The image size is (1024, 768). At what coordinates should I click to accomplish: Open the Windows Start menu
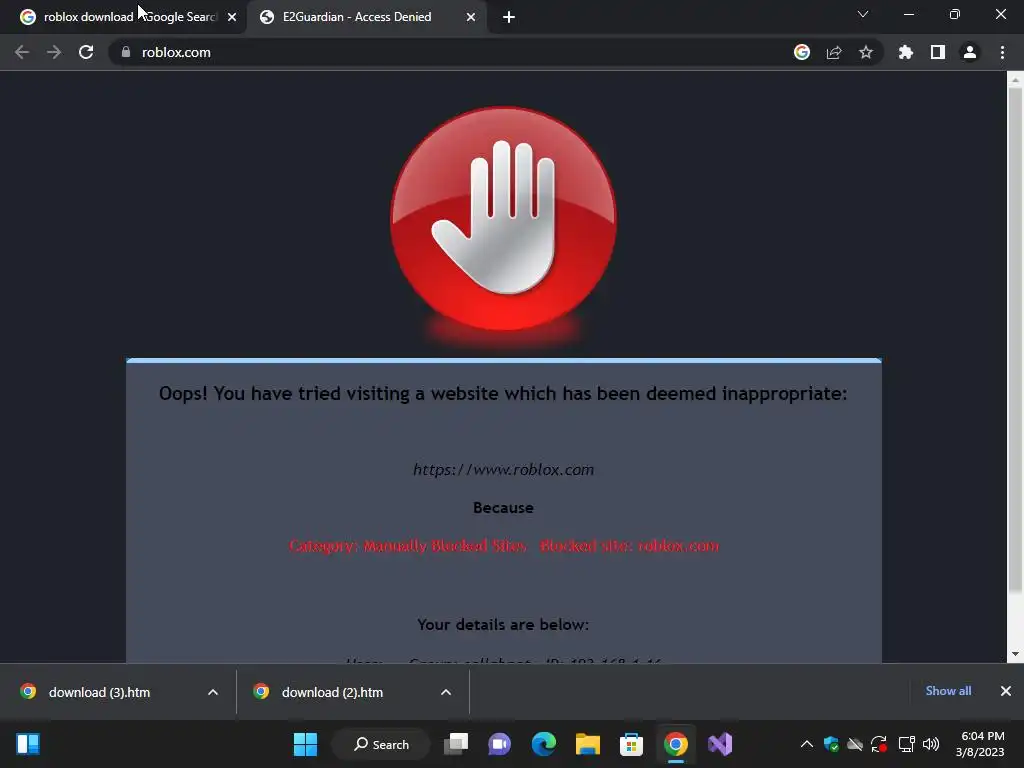click(305, 744)
